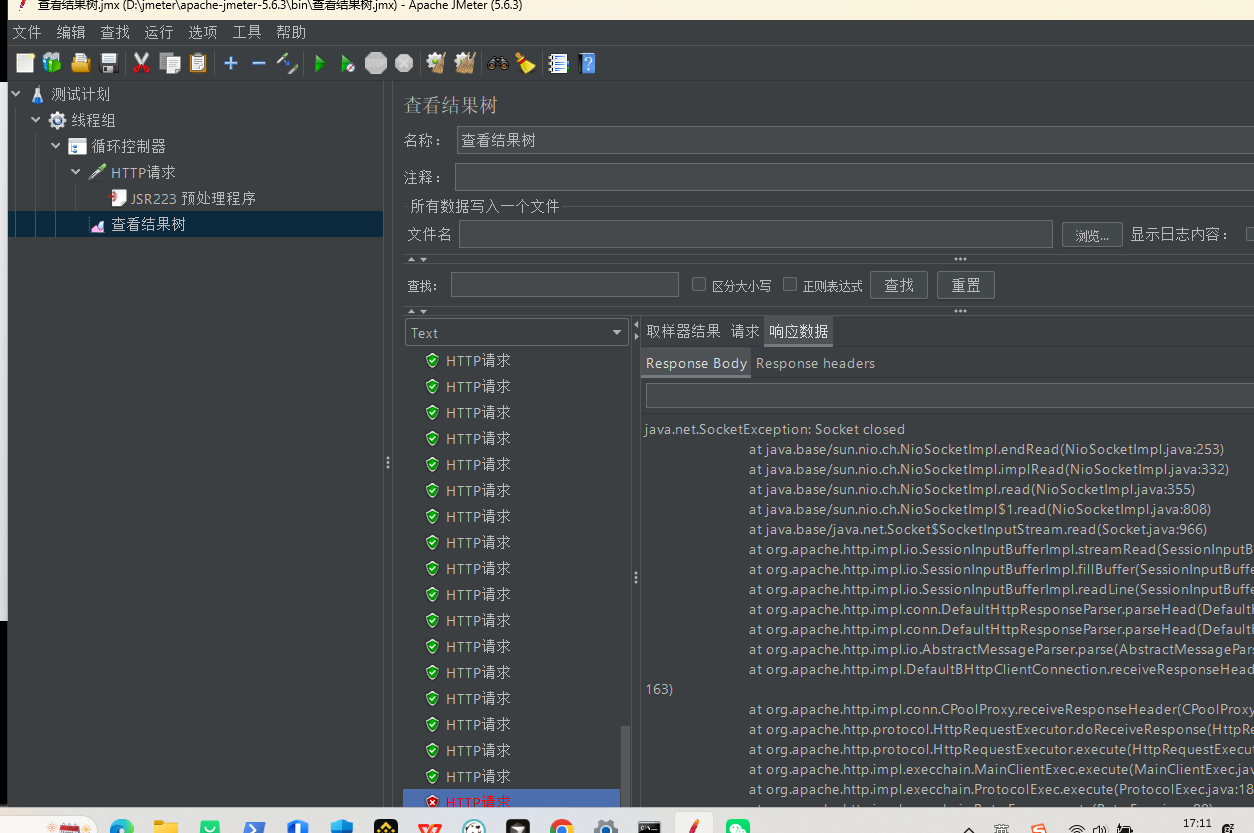Click the Cut scissors icon
The height and width of the screenshot is (833, 1254).
pos(141,63)
